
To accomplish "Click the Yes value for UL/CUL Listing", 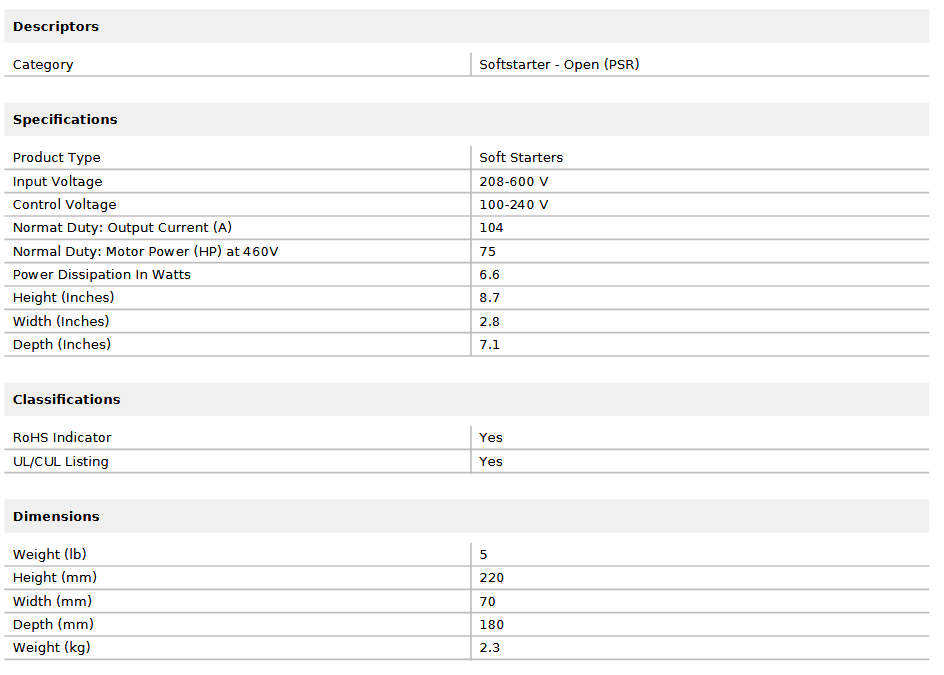I will [x=491, y=461].
